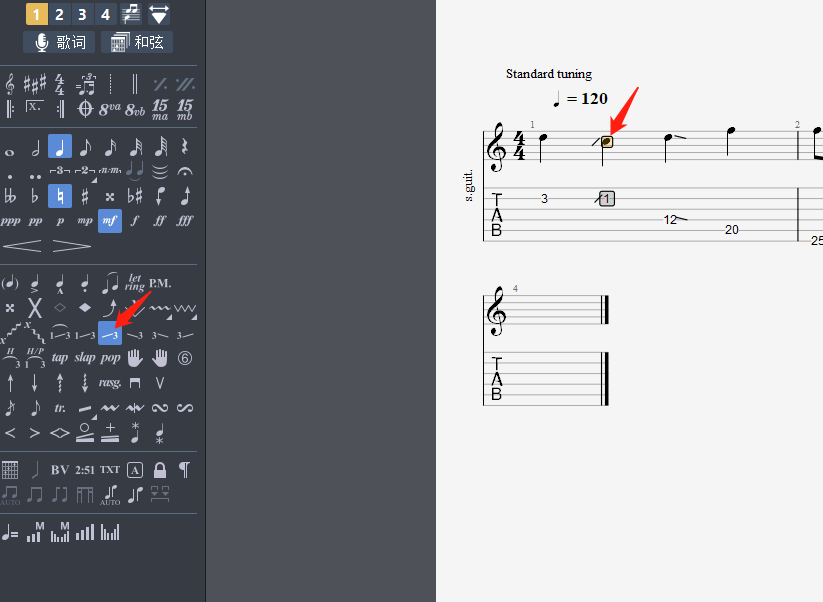The width and height of the screenshot is (823, 602).
Task: Apply the sharp accidental
Action: pyautogui.click(x=85, y=196)
